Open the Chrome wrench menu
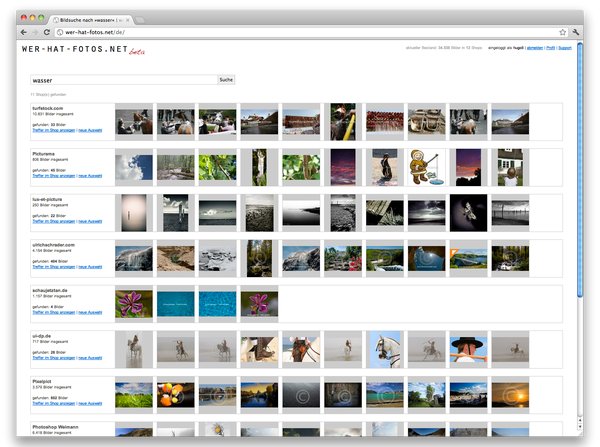Viewport: 600px width, 447px height. click(575, 32)
